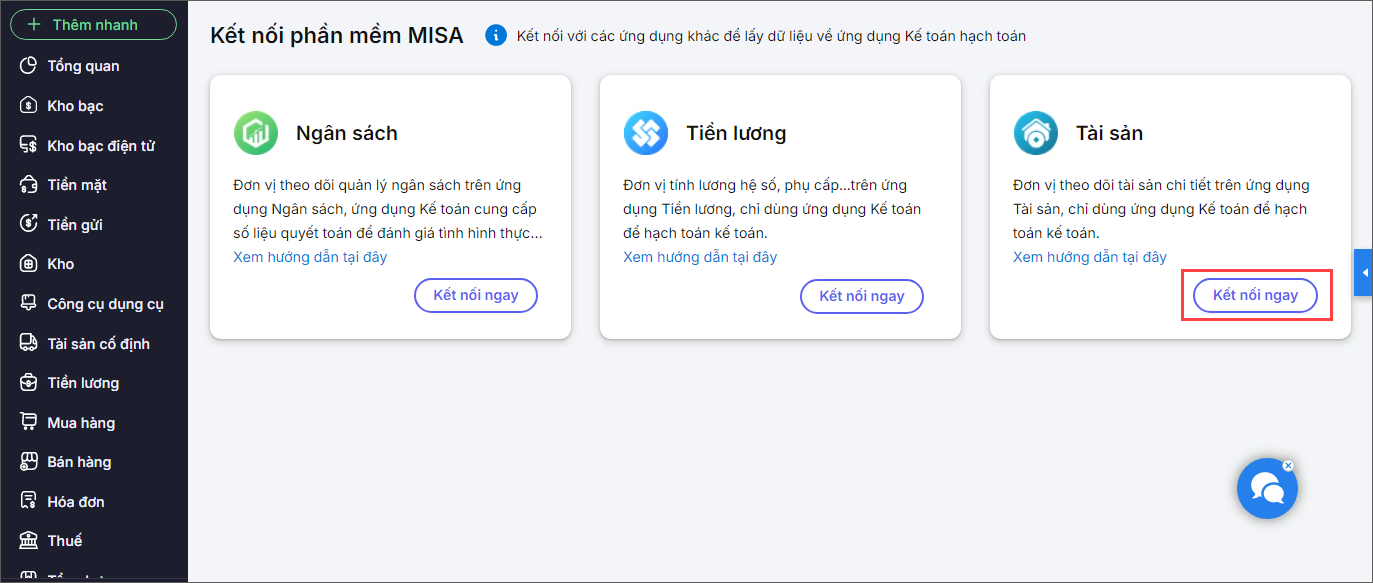Click the Mua hàng cart icon
Screen dimensions: 1373x583
click(x=29, y=423)
